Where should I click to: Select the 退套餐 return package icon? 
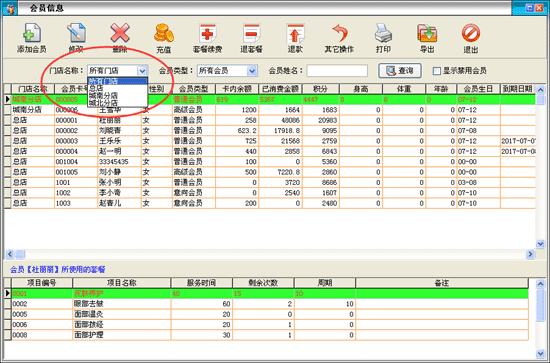coord(251,33)
